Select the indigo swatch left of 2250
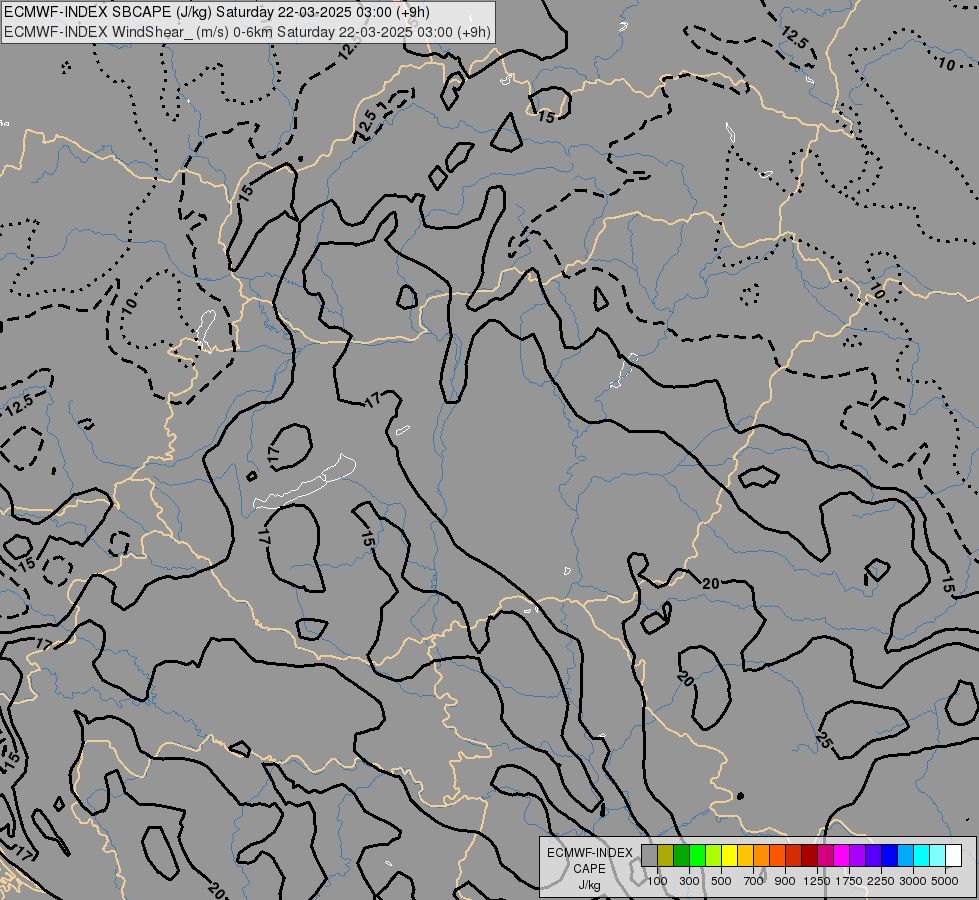 coord(873,855)
